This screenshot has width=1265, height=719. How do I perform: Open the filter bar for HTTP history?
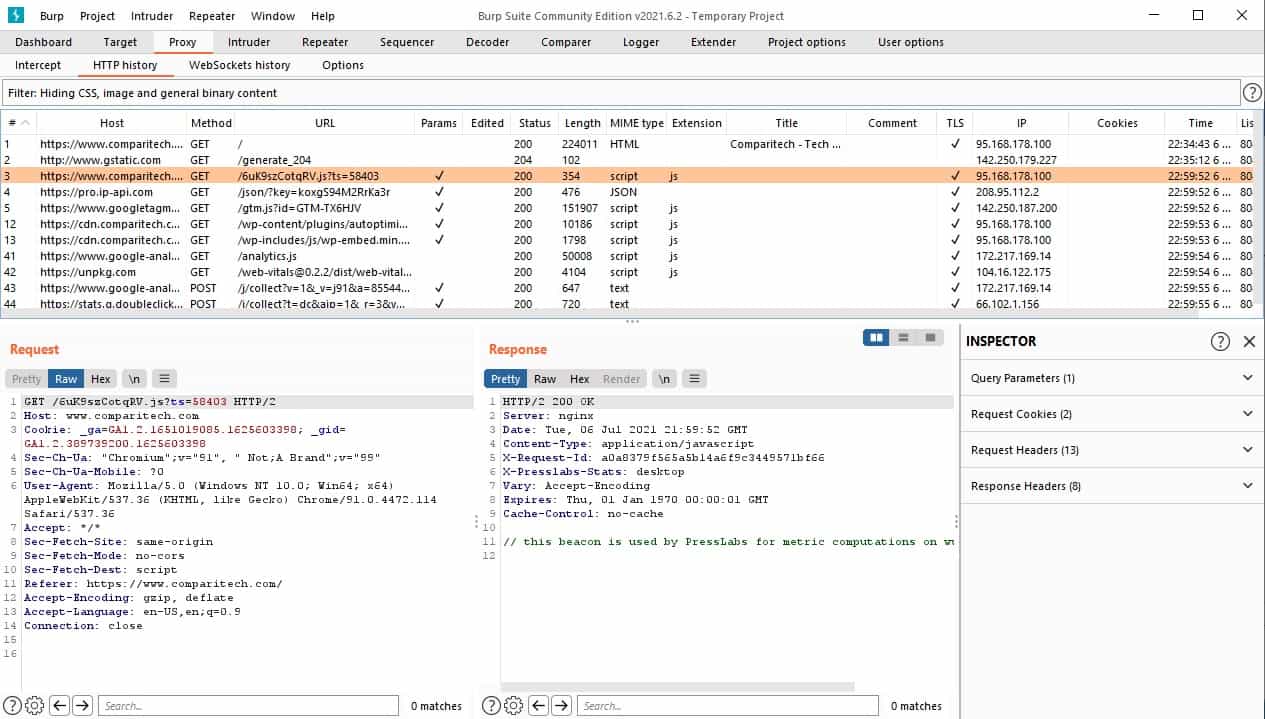tap(620, 93)
